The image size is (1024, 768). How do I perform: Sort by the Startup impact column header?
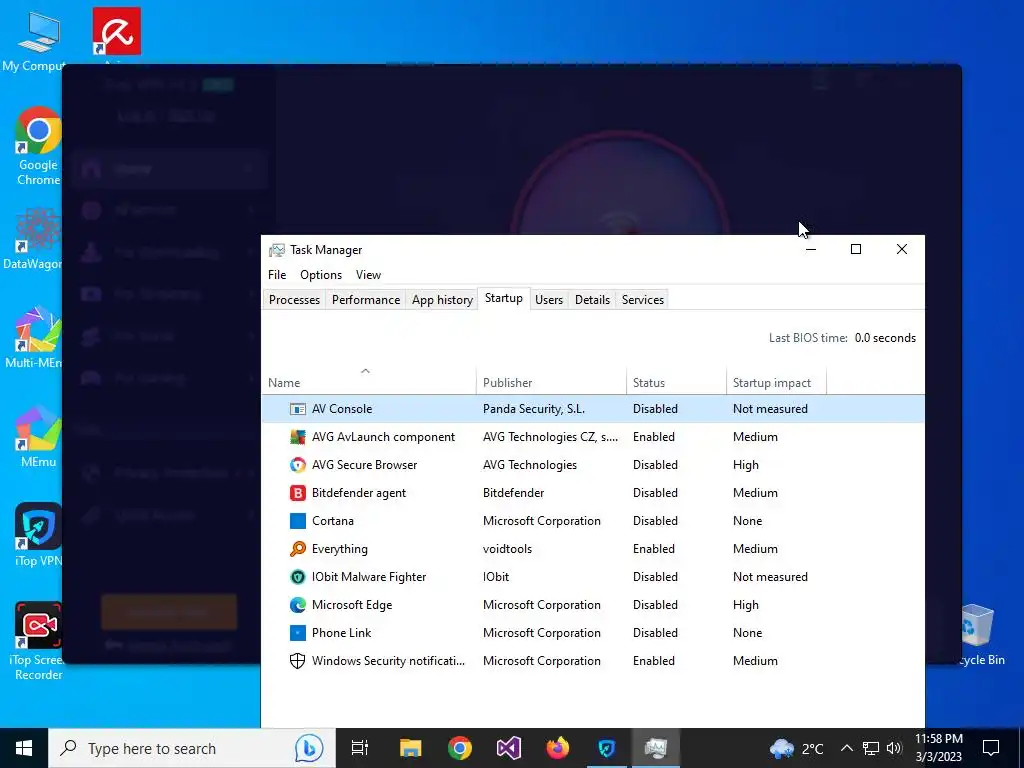point(776,383)
